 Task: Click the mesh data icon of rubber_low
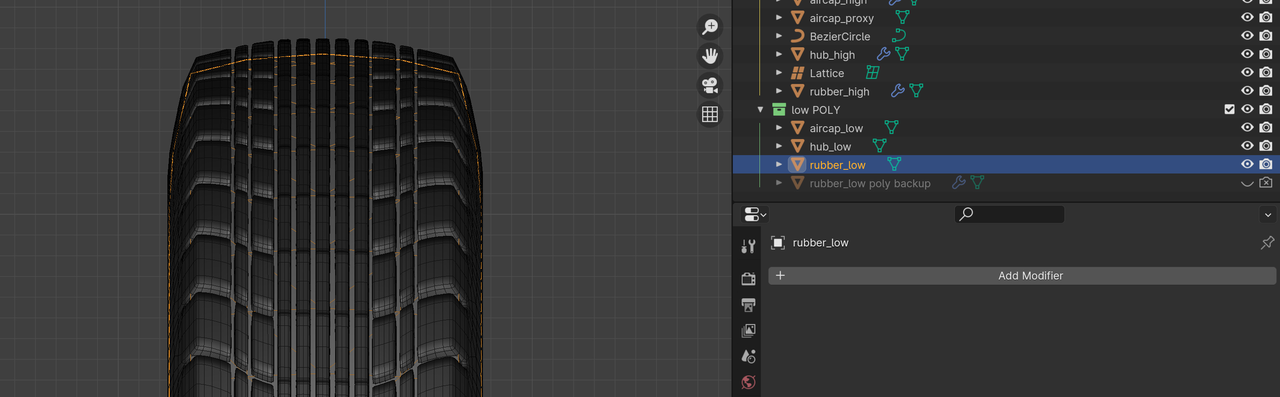[x=894, y=164]
